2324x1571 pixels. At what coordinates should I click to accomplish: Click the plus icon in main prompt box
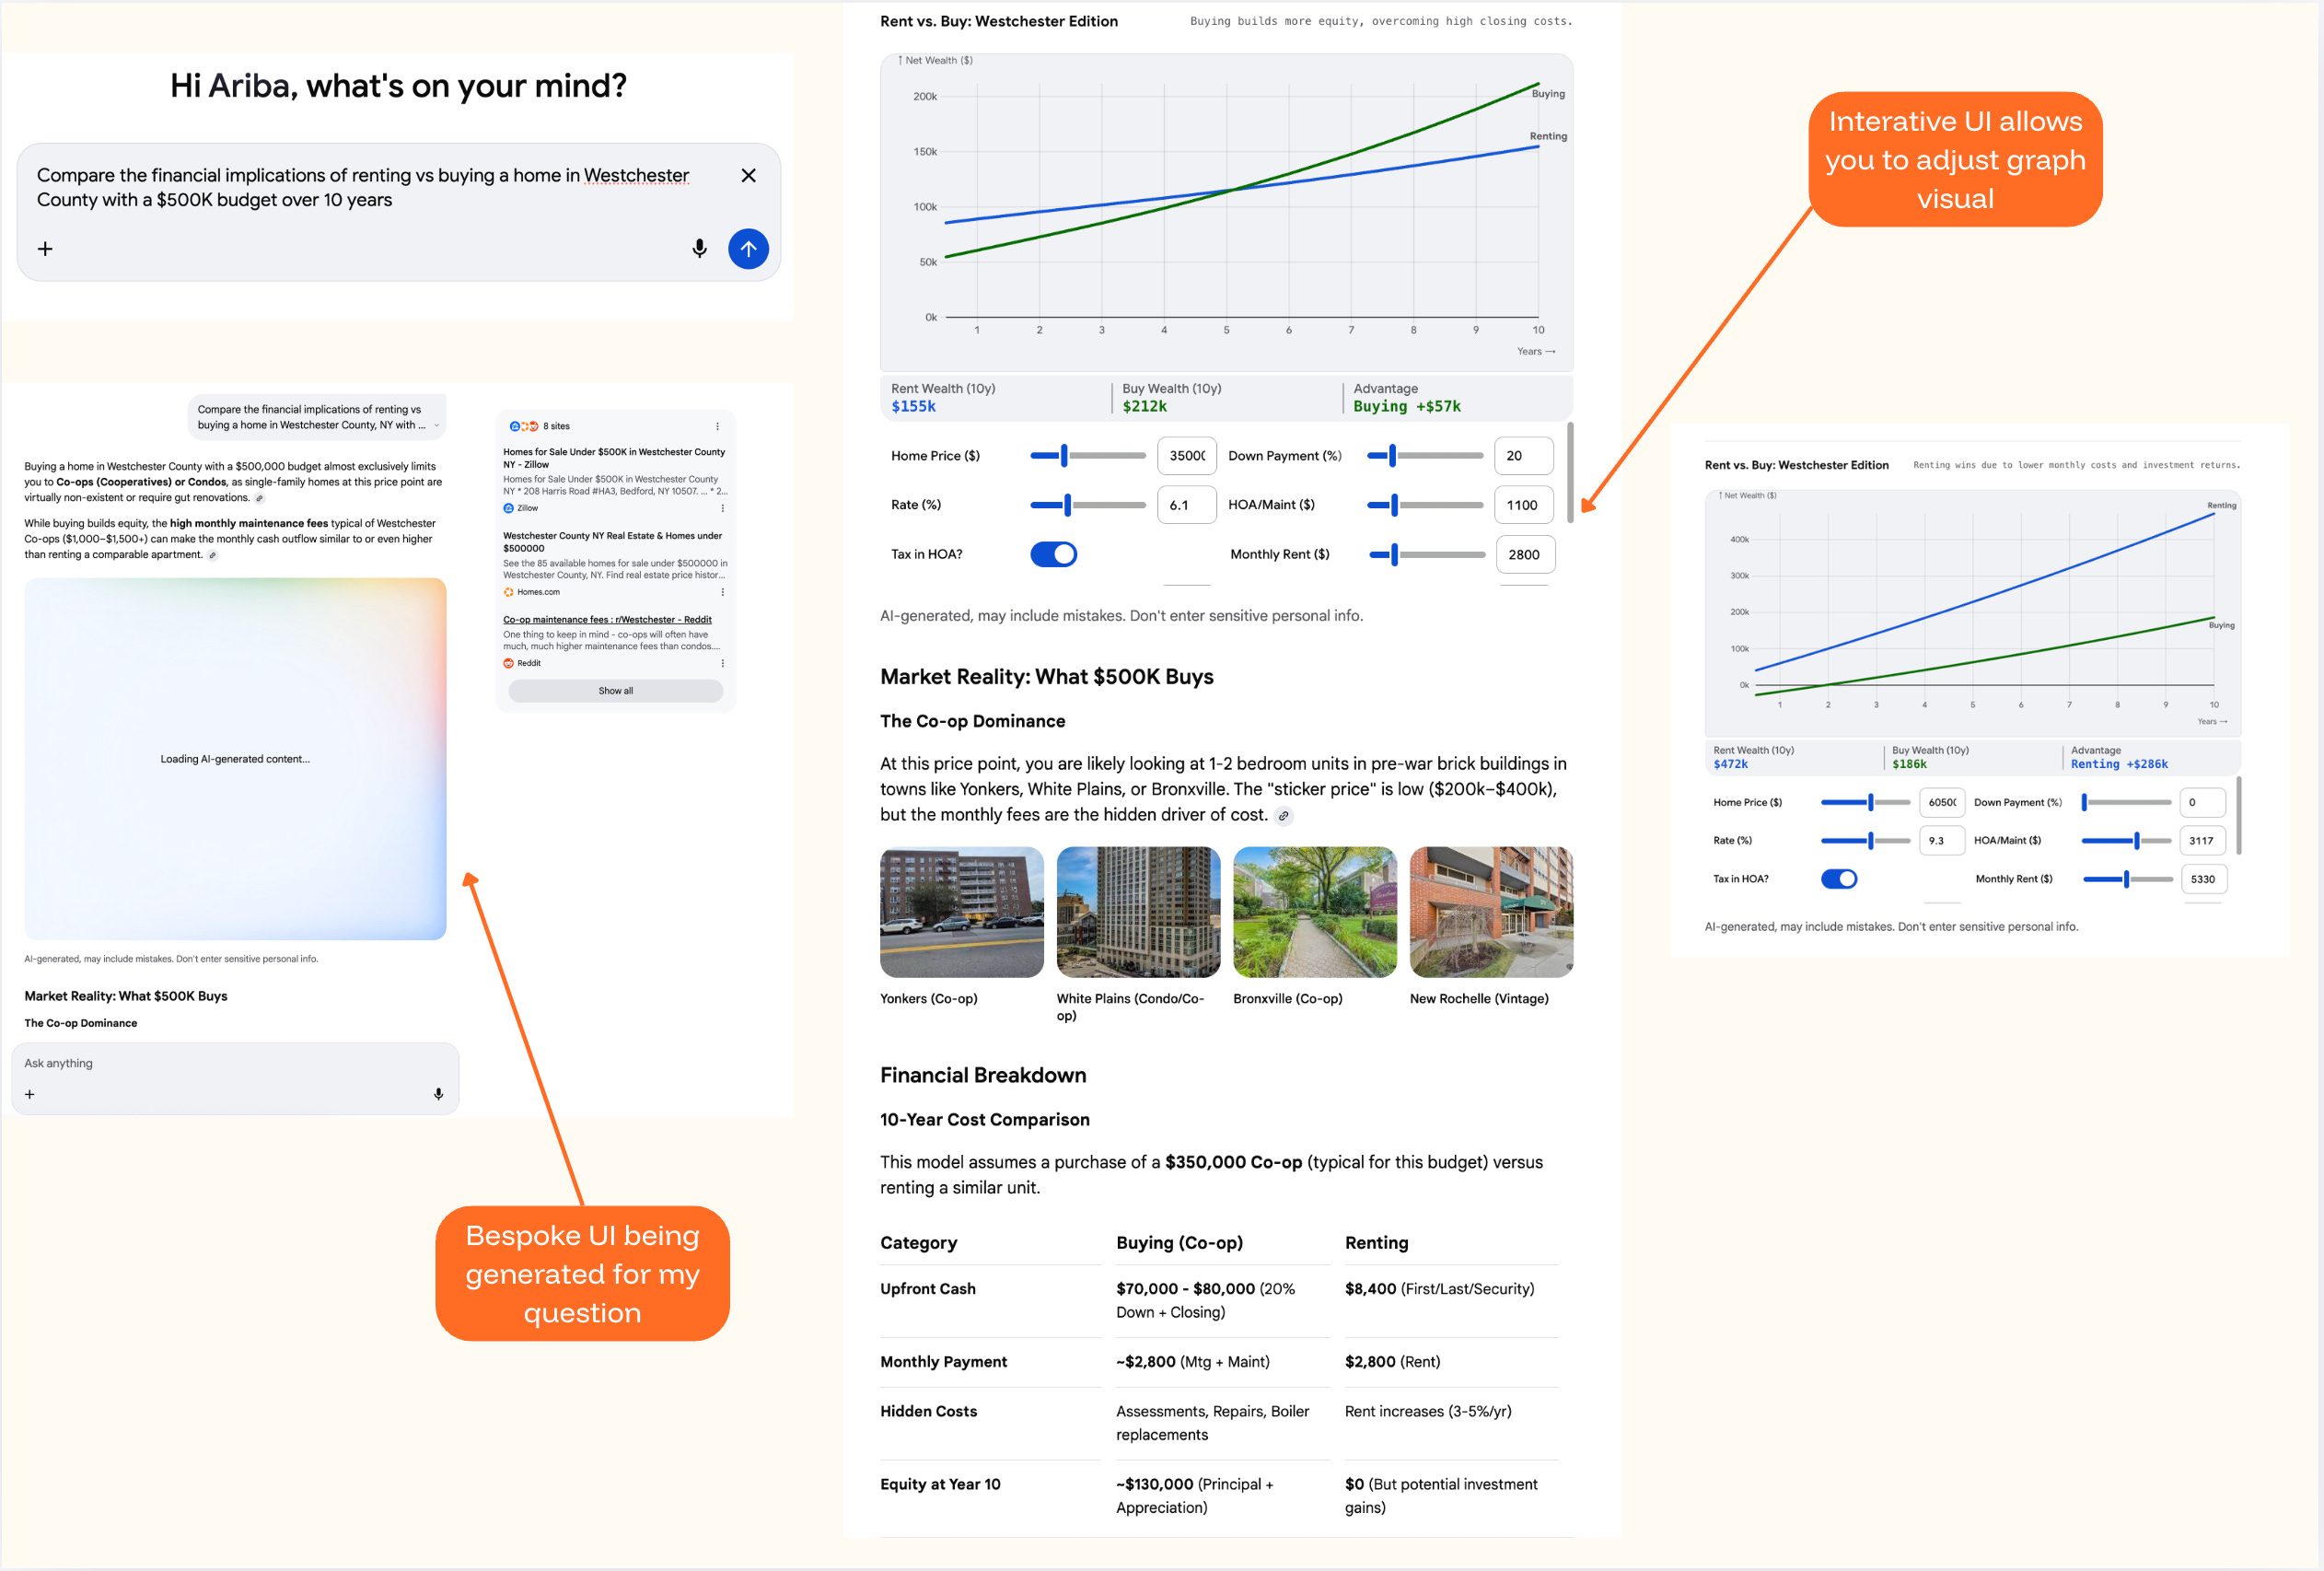[x=45, y=248]
